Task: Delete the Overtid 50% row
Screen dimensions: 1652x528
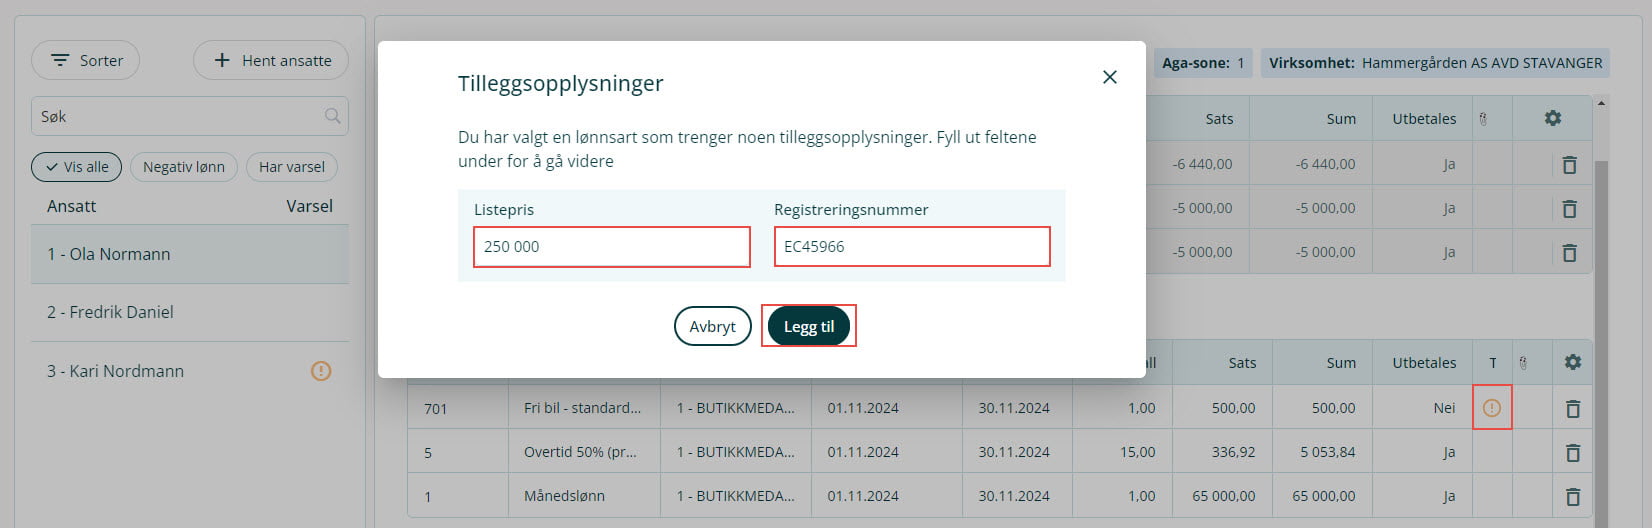Action: (x=1572, y=452)
